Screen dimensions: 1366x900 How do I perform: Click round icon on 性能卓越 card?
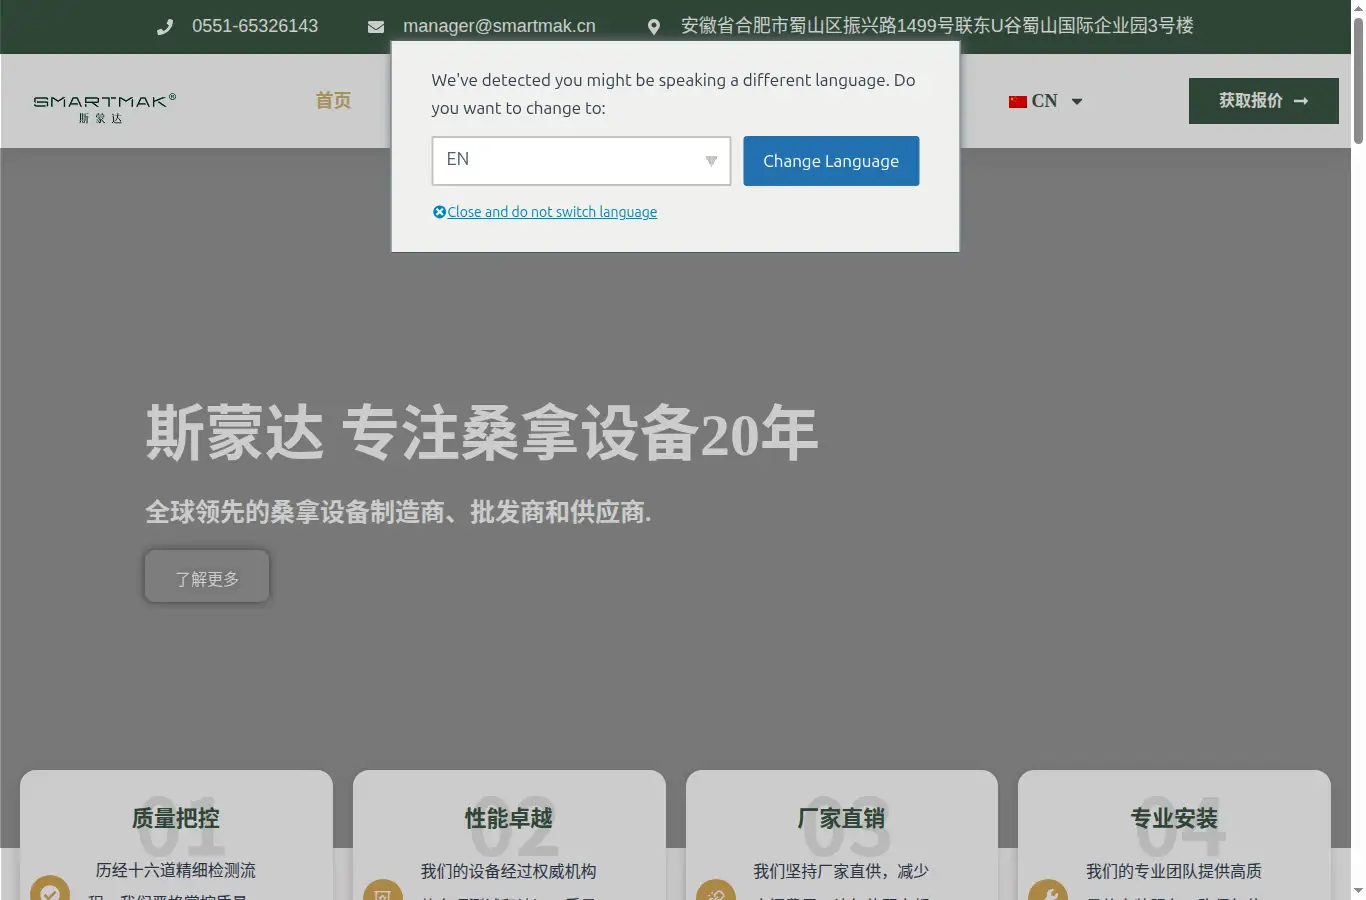point(383,891)
